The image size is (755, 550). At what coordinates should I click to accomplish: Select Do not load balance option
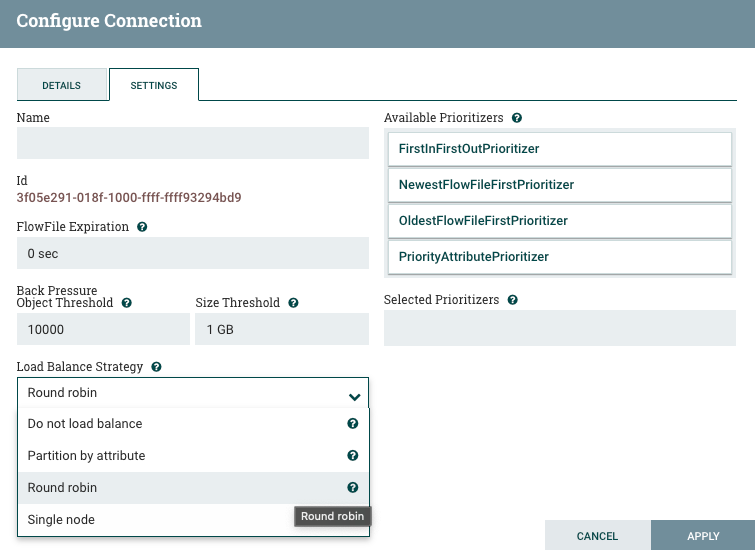point(85,424)
